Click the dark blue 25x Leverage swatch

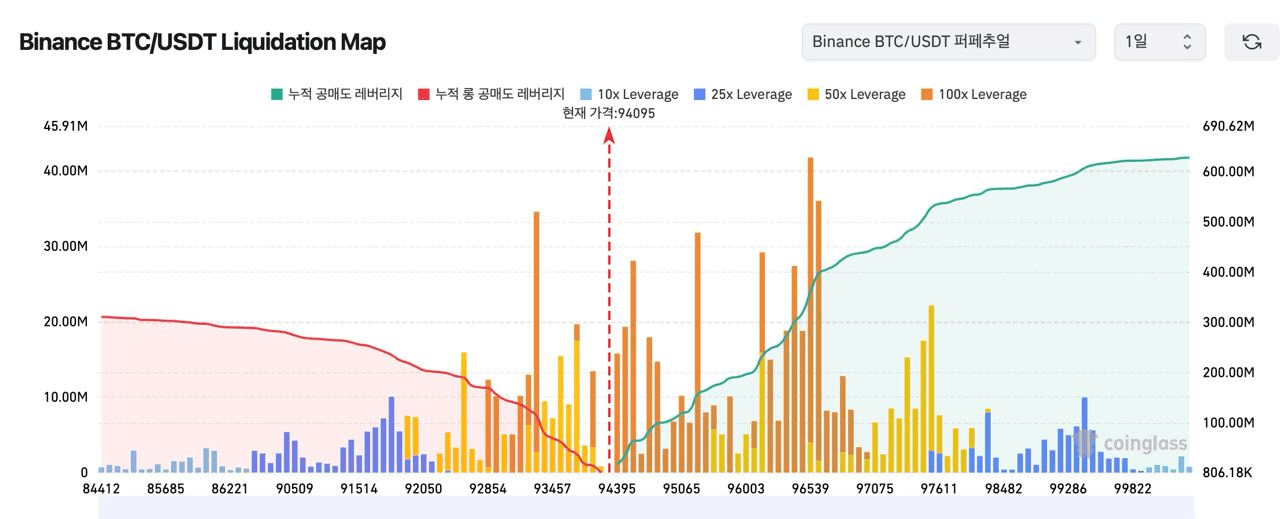700,94
